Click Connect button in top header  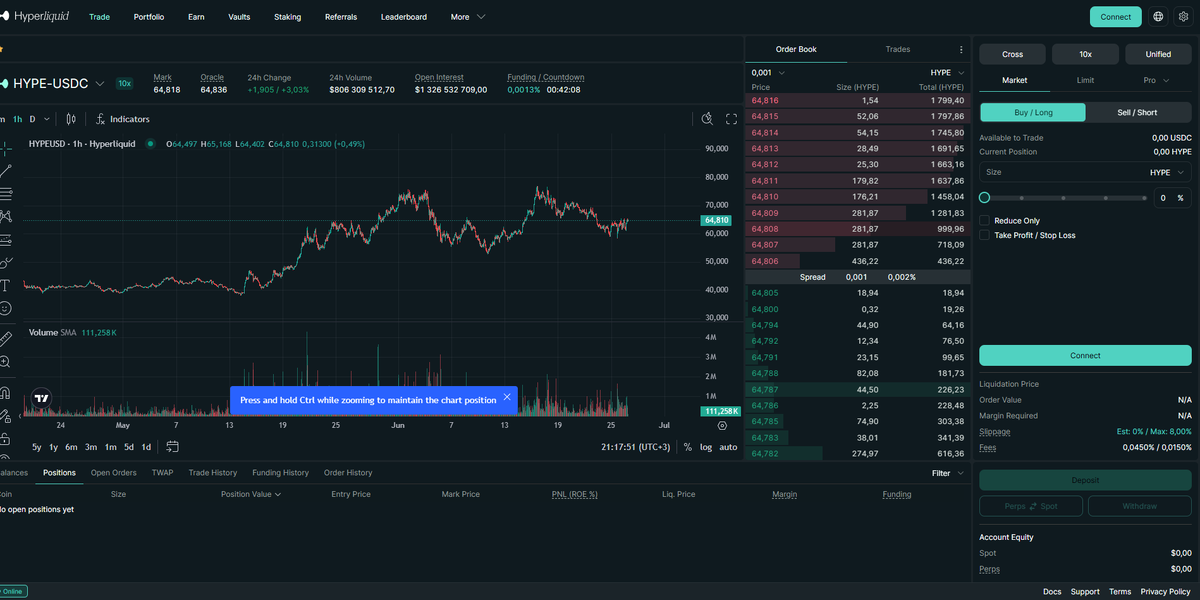tap(1115, 17)
